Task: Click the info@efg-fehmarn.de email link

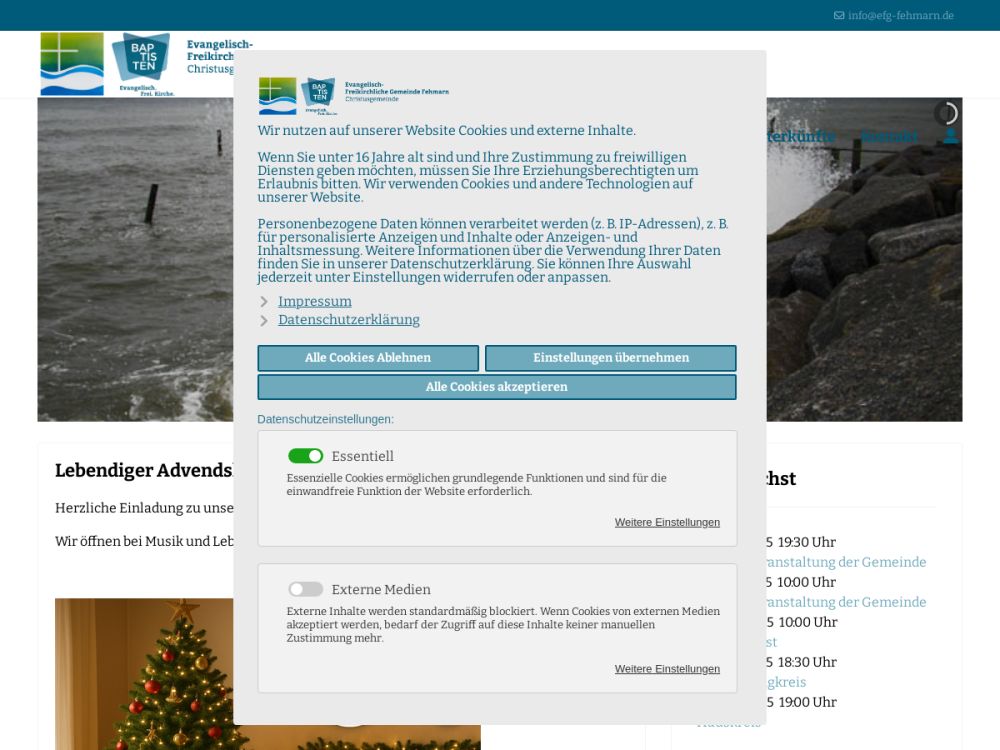Action: pos(900,16)
